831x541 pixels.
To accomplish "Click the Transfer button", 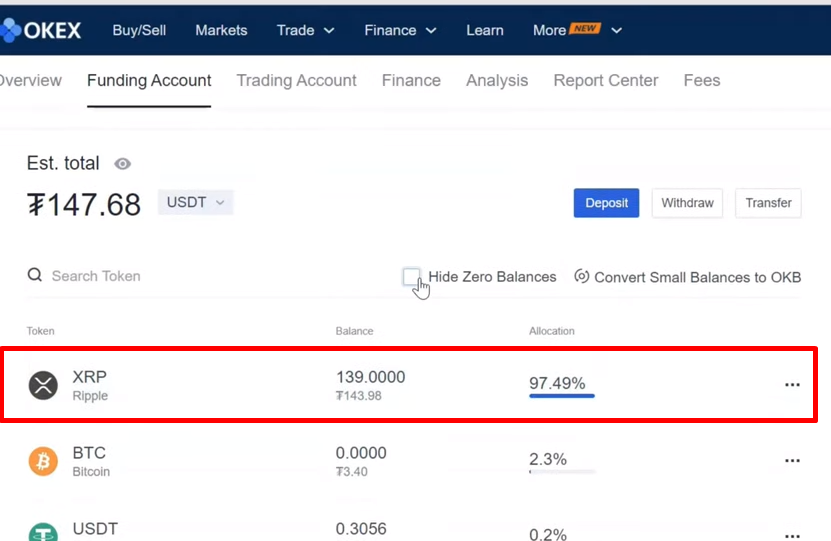I will 768,203.
